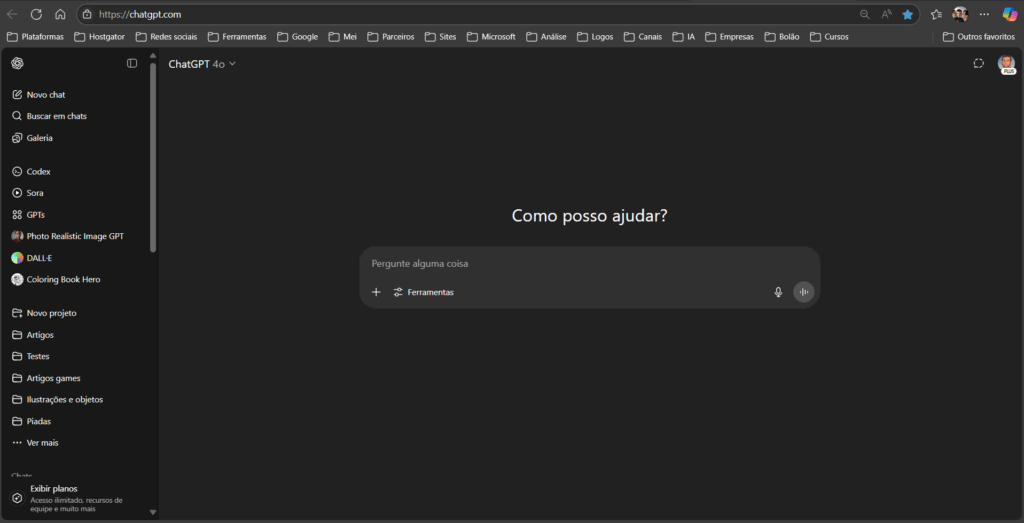Open the Logos bookmarks folder
Viewport: 1024px width, 523px height.
pyautogui.click(x=596, y=37)
